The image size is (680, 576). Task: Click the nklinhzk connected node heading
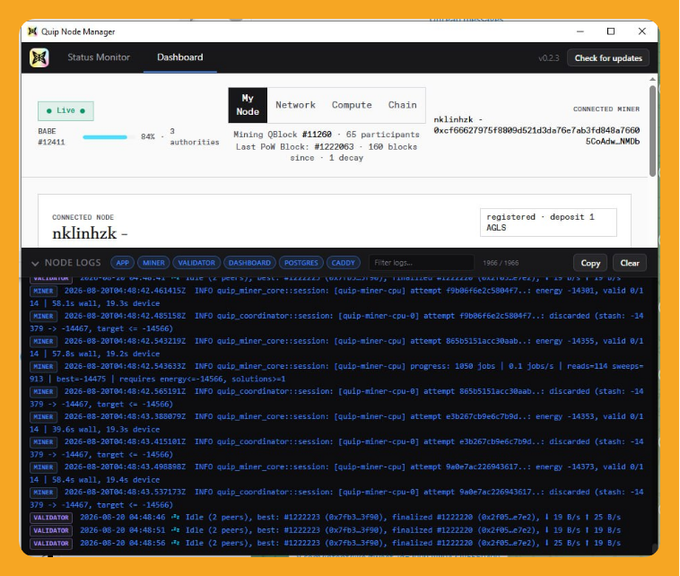[x=90, y=233]
